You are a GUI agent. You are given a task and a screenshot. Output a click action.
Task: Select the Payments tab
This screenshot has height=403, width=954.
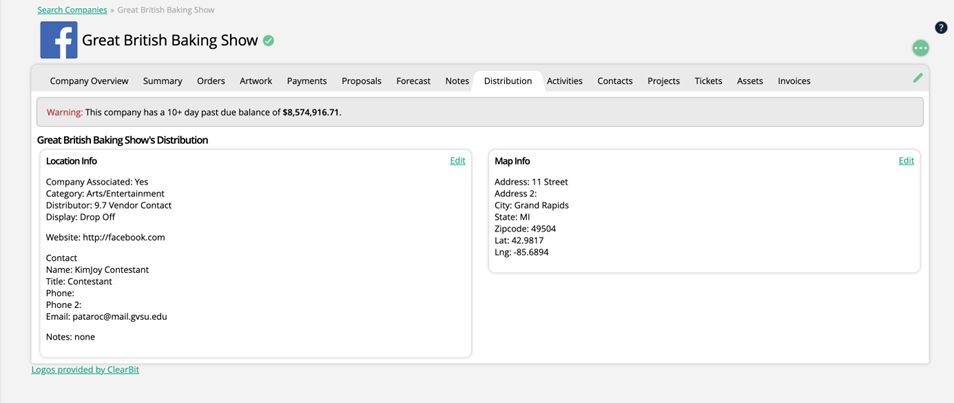307,81
